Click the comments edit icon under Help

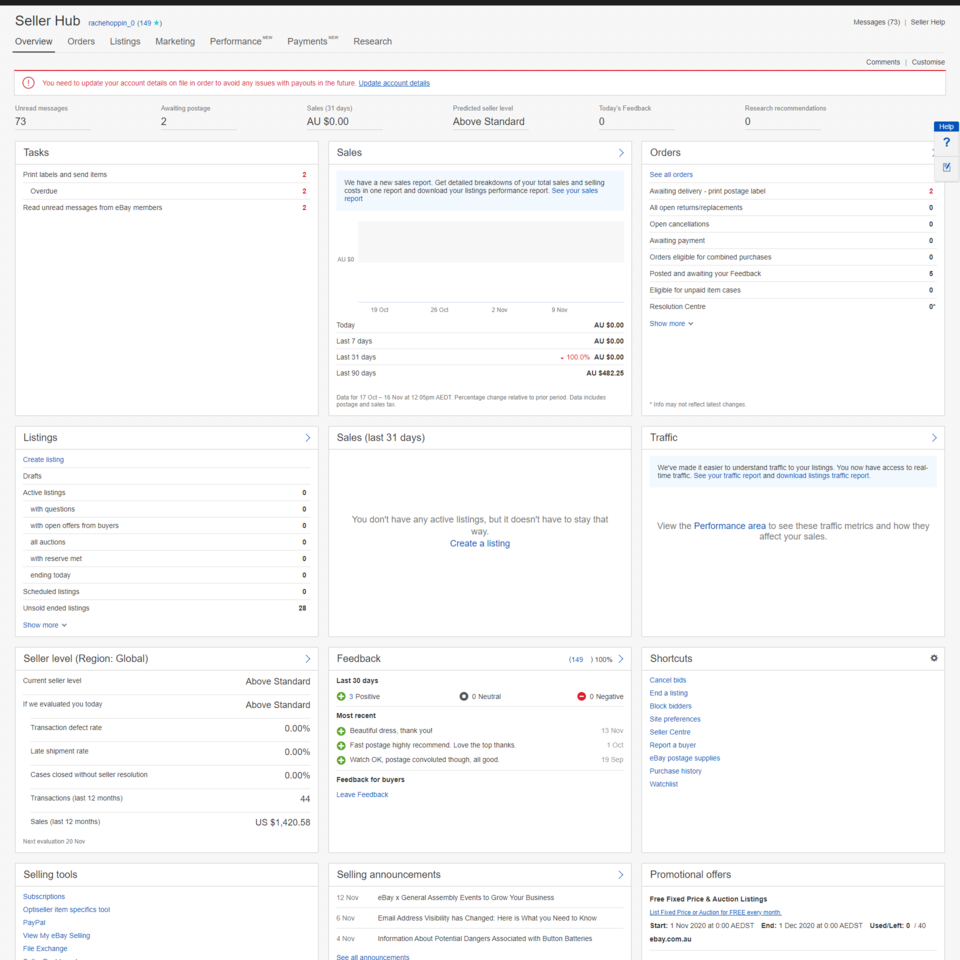tap(947, 167)
